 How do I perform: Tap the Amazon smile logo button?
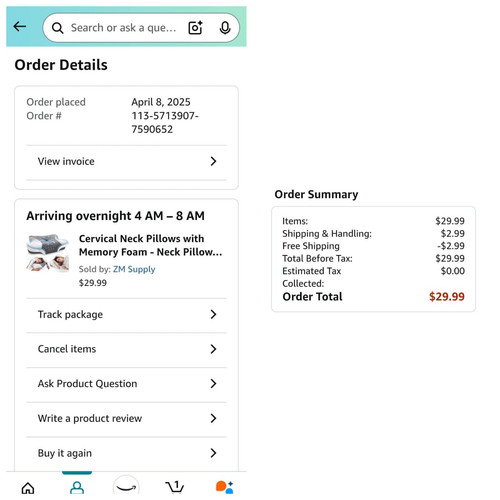tap(126, 487)
